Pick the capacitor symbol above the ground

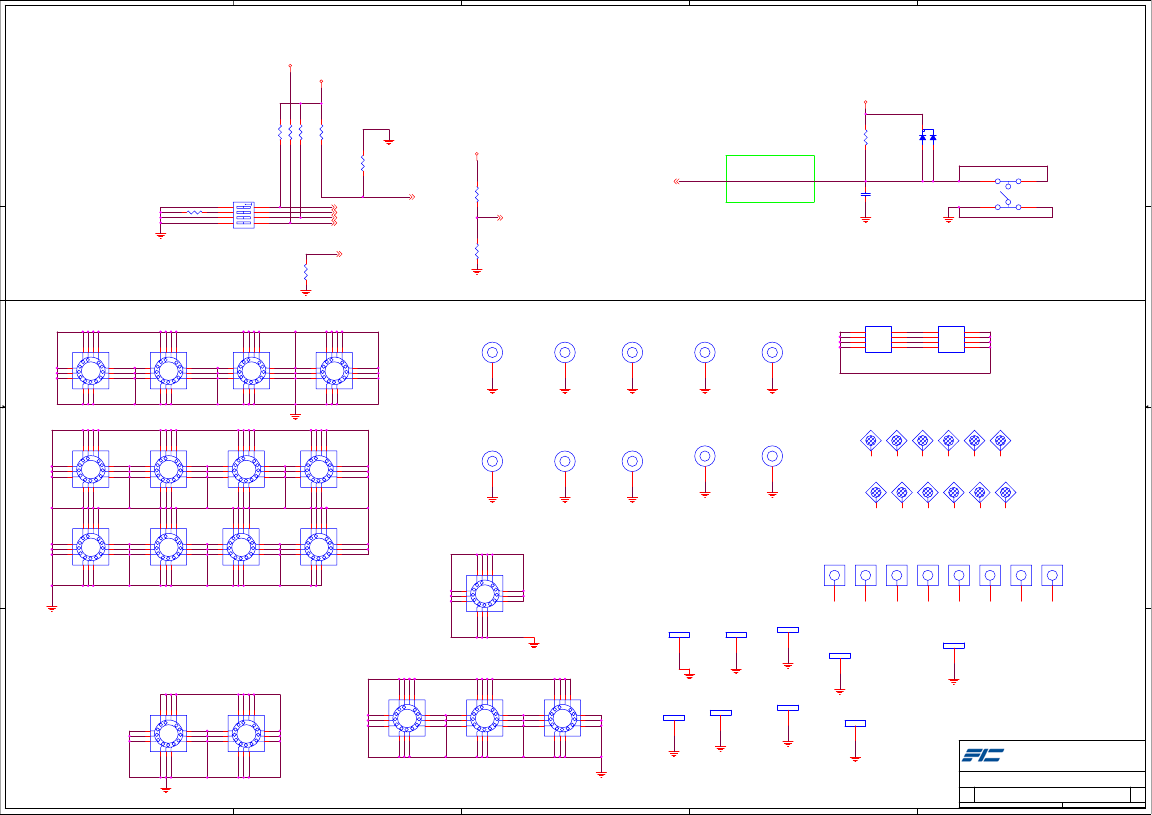(865, 194)
